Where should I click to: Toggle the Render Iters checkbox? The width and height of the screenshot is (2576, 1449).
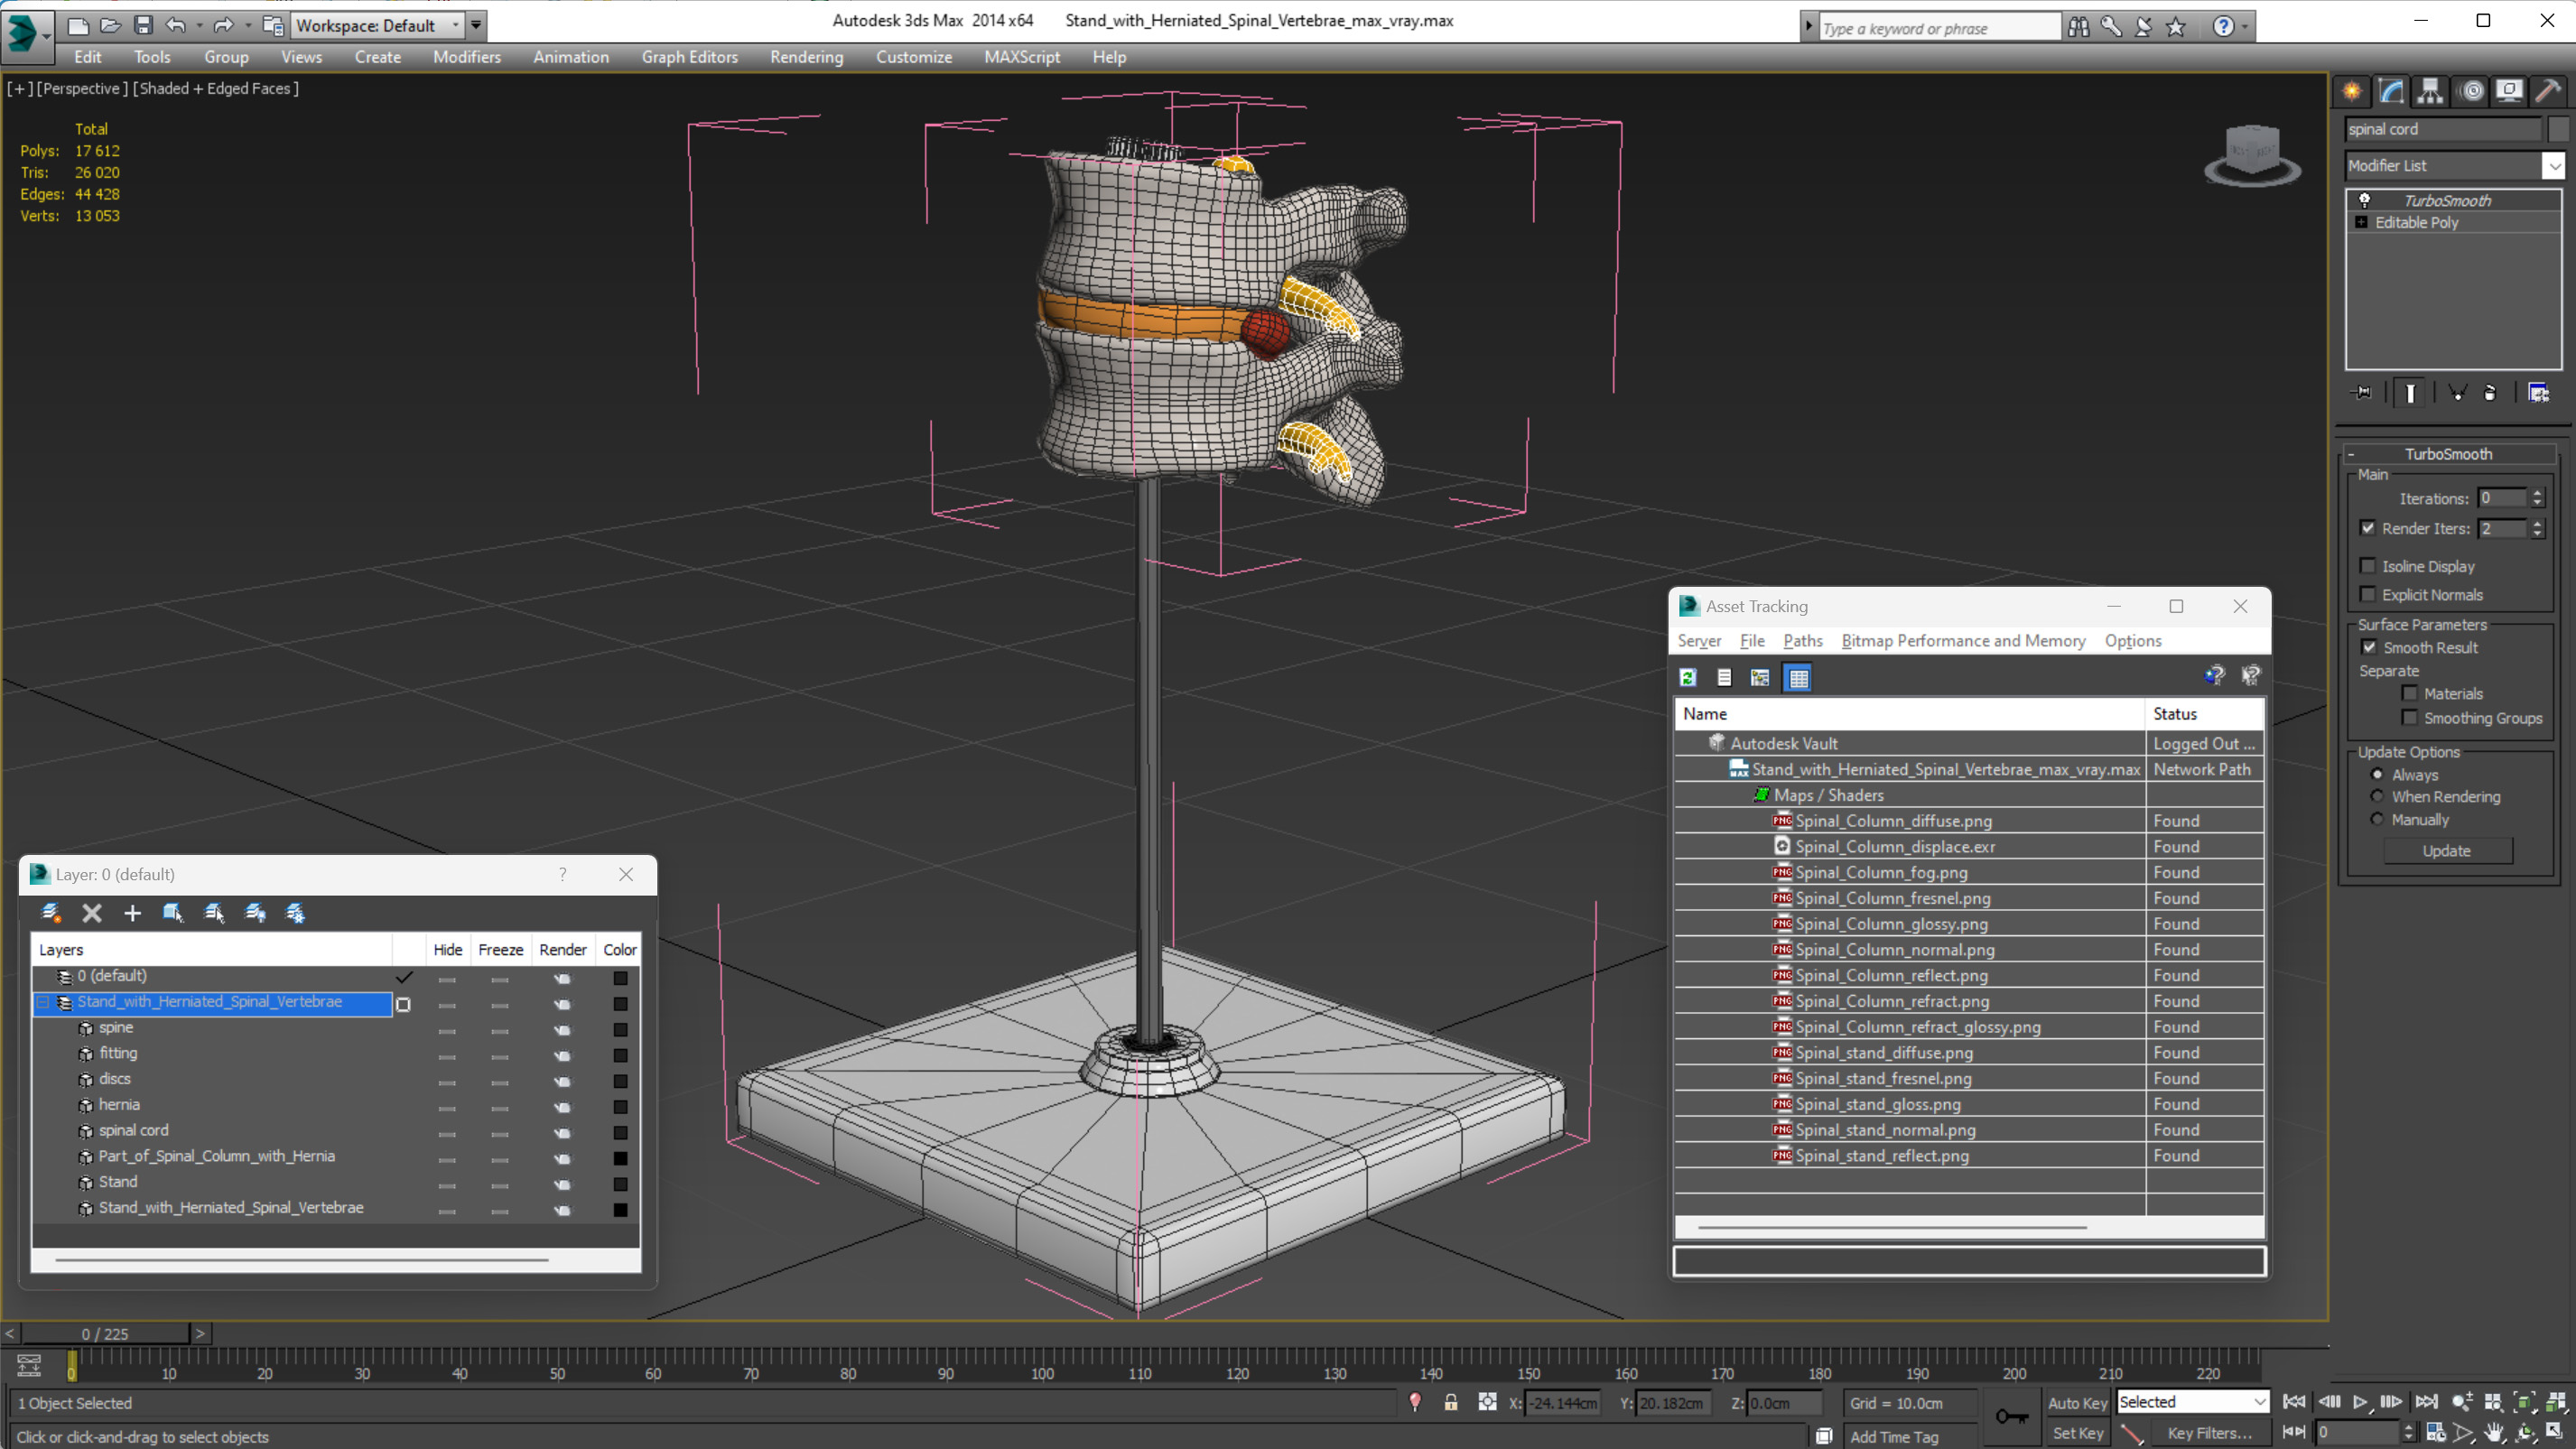point(2367,528)
